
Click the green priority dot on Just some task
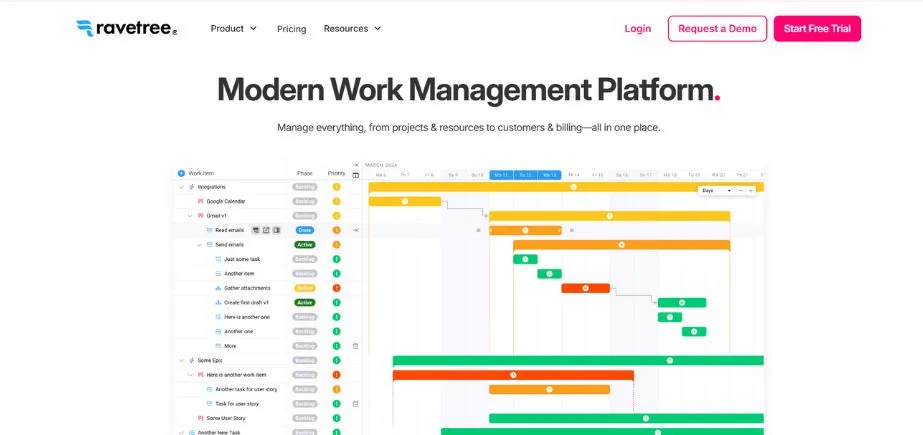pyautogui.click(x=337, y=259)
